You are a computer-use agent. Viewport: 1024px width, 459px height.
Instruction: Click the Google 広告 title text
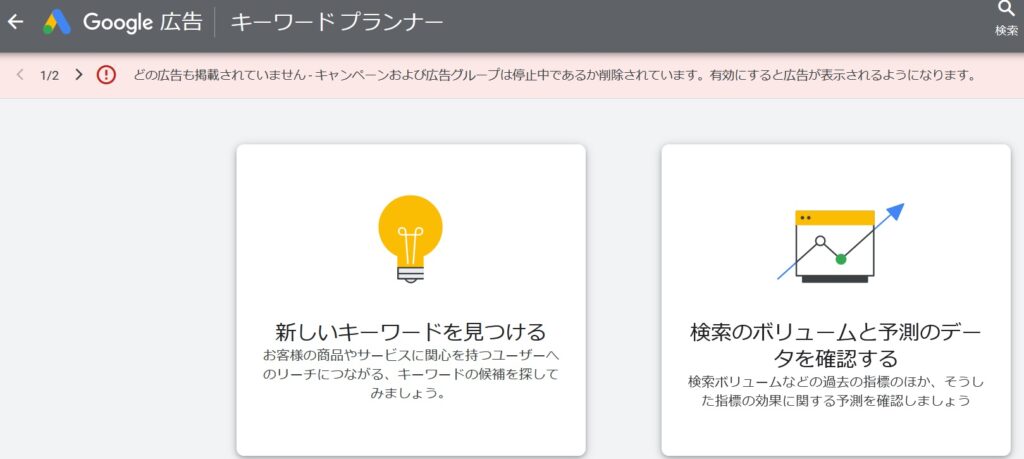point(142,22)
